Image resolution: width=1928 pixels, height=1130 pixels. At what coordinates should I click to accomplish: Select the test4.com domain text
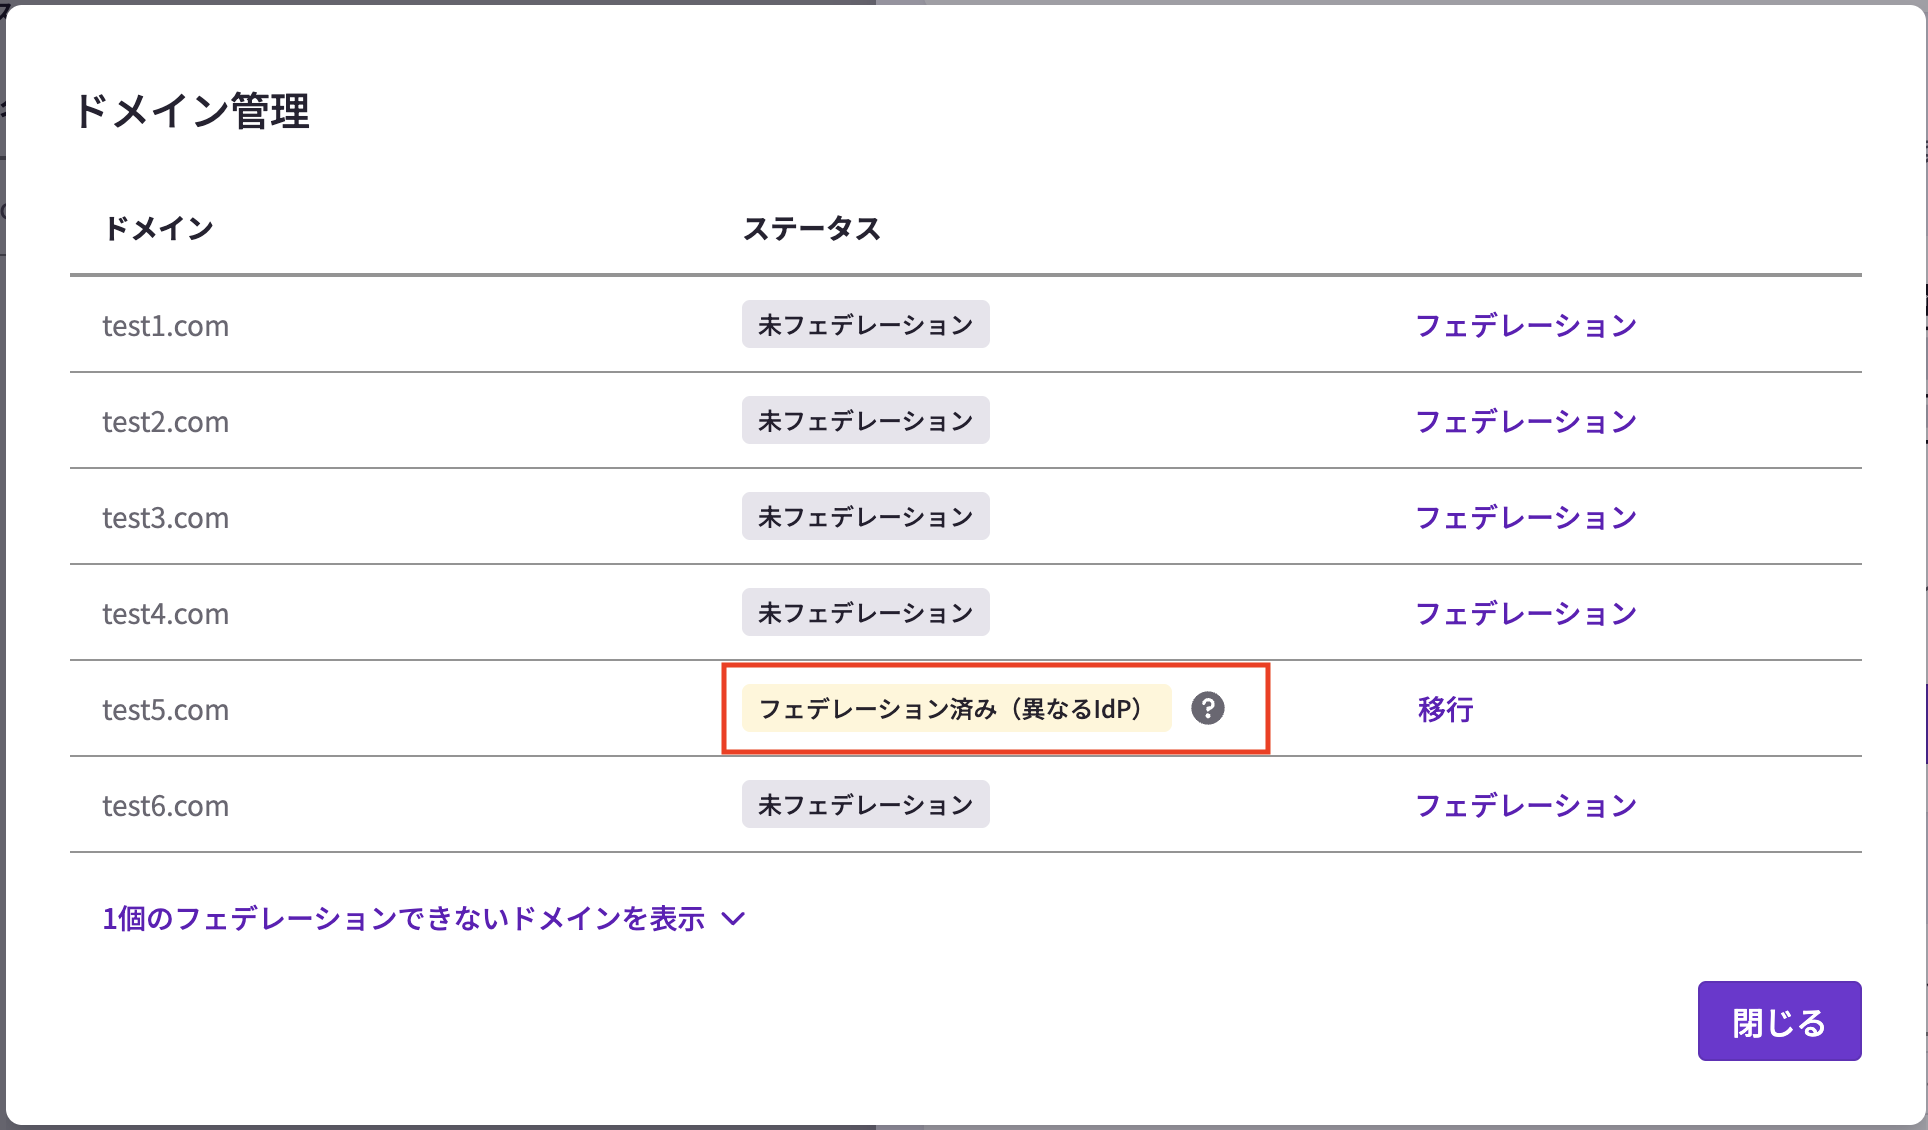(165, 614)
